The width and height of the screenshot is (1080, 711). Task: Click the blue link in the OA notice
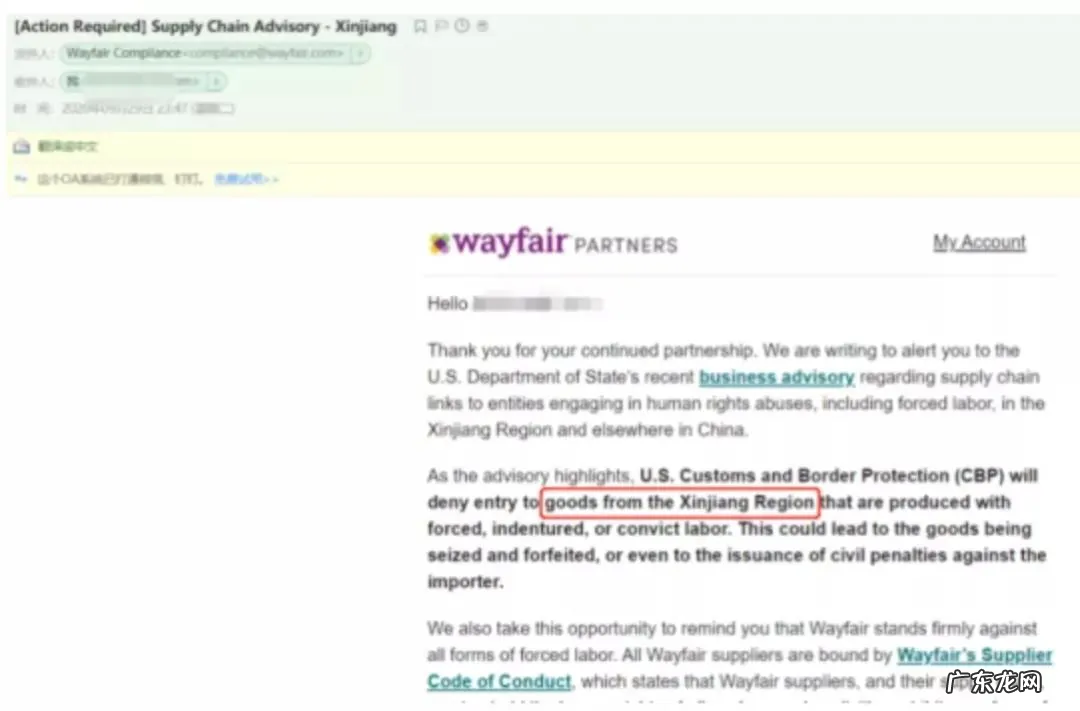point(246,179)
